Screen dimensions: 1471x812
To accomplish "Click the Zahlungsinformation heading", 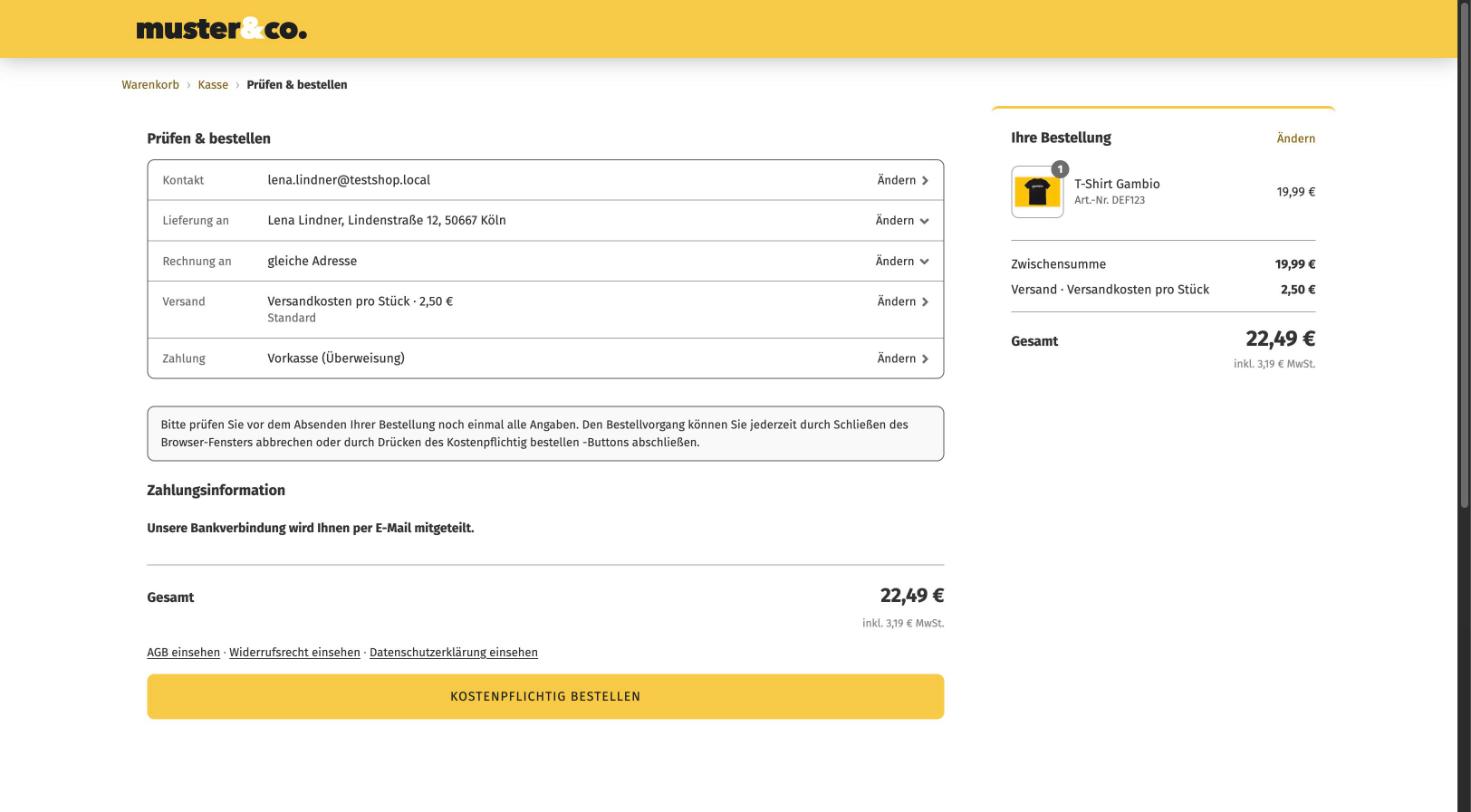I will (x=216, y=490).
